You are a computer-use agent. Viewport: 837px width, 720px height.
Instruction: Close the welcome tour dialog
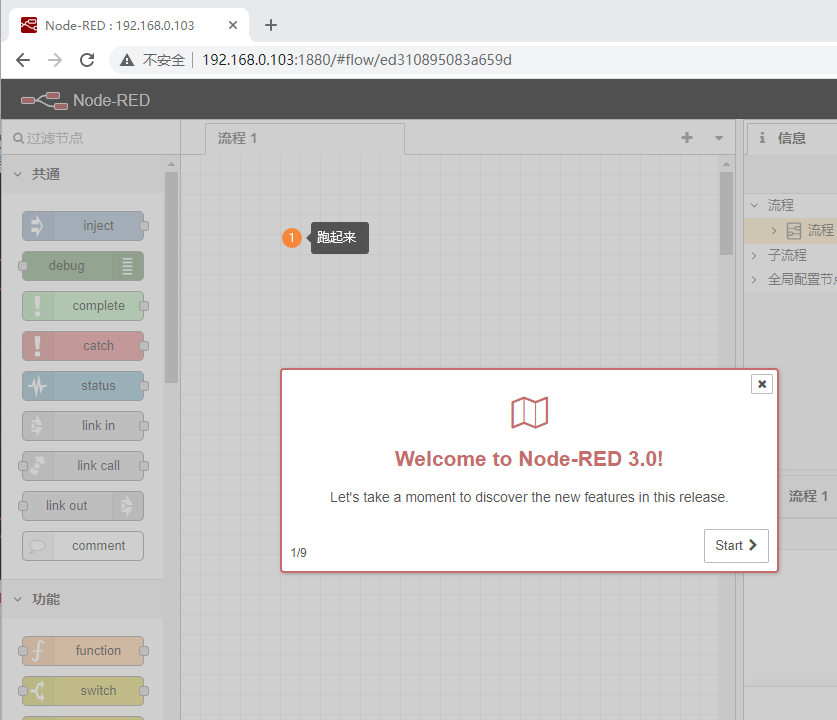coord(762,384)
